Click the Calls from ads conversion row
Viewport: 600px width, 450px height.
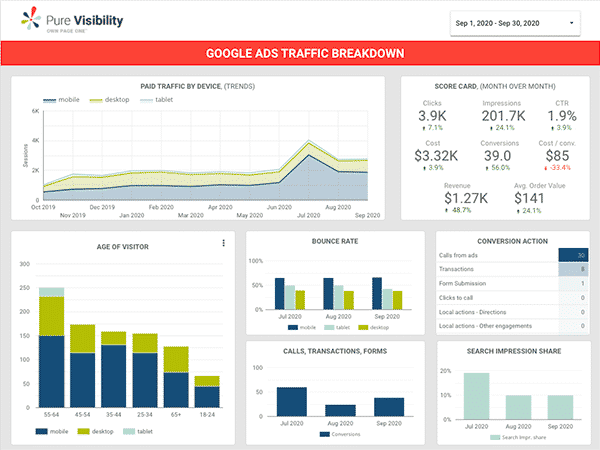(x=512, y=255)
